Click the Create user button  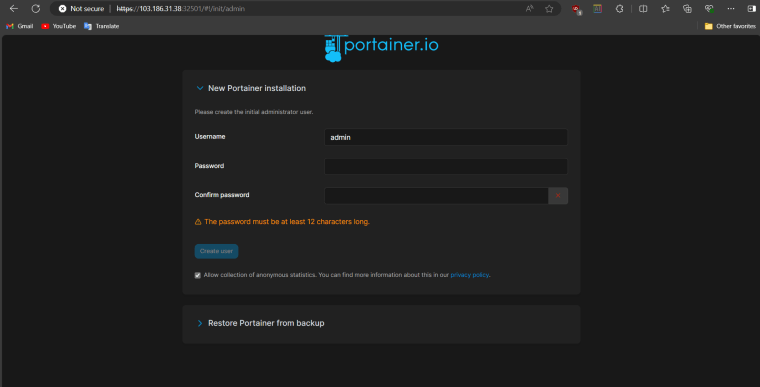pos(216,251)
